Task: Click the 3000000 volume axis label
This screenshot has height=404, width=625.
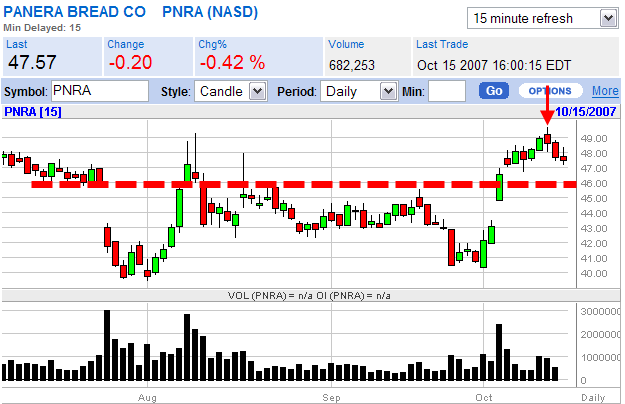Action: tap(600, 312)
